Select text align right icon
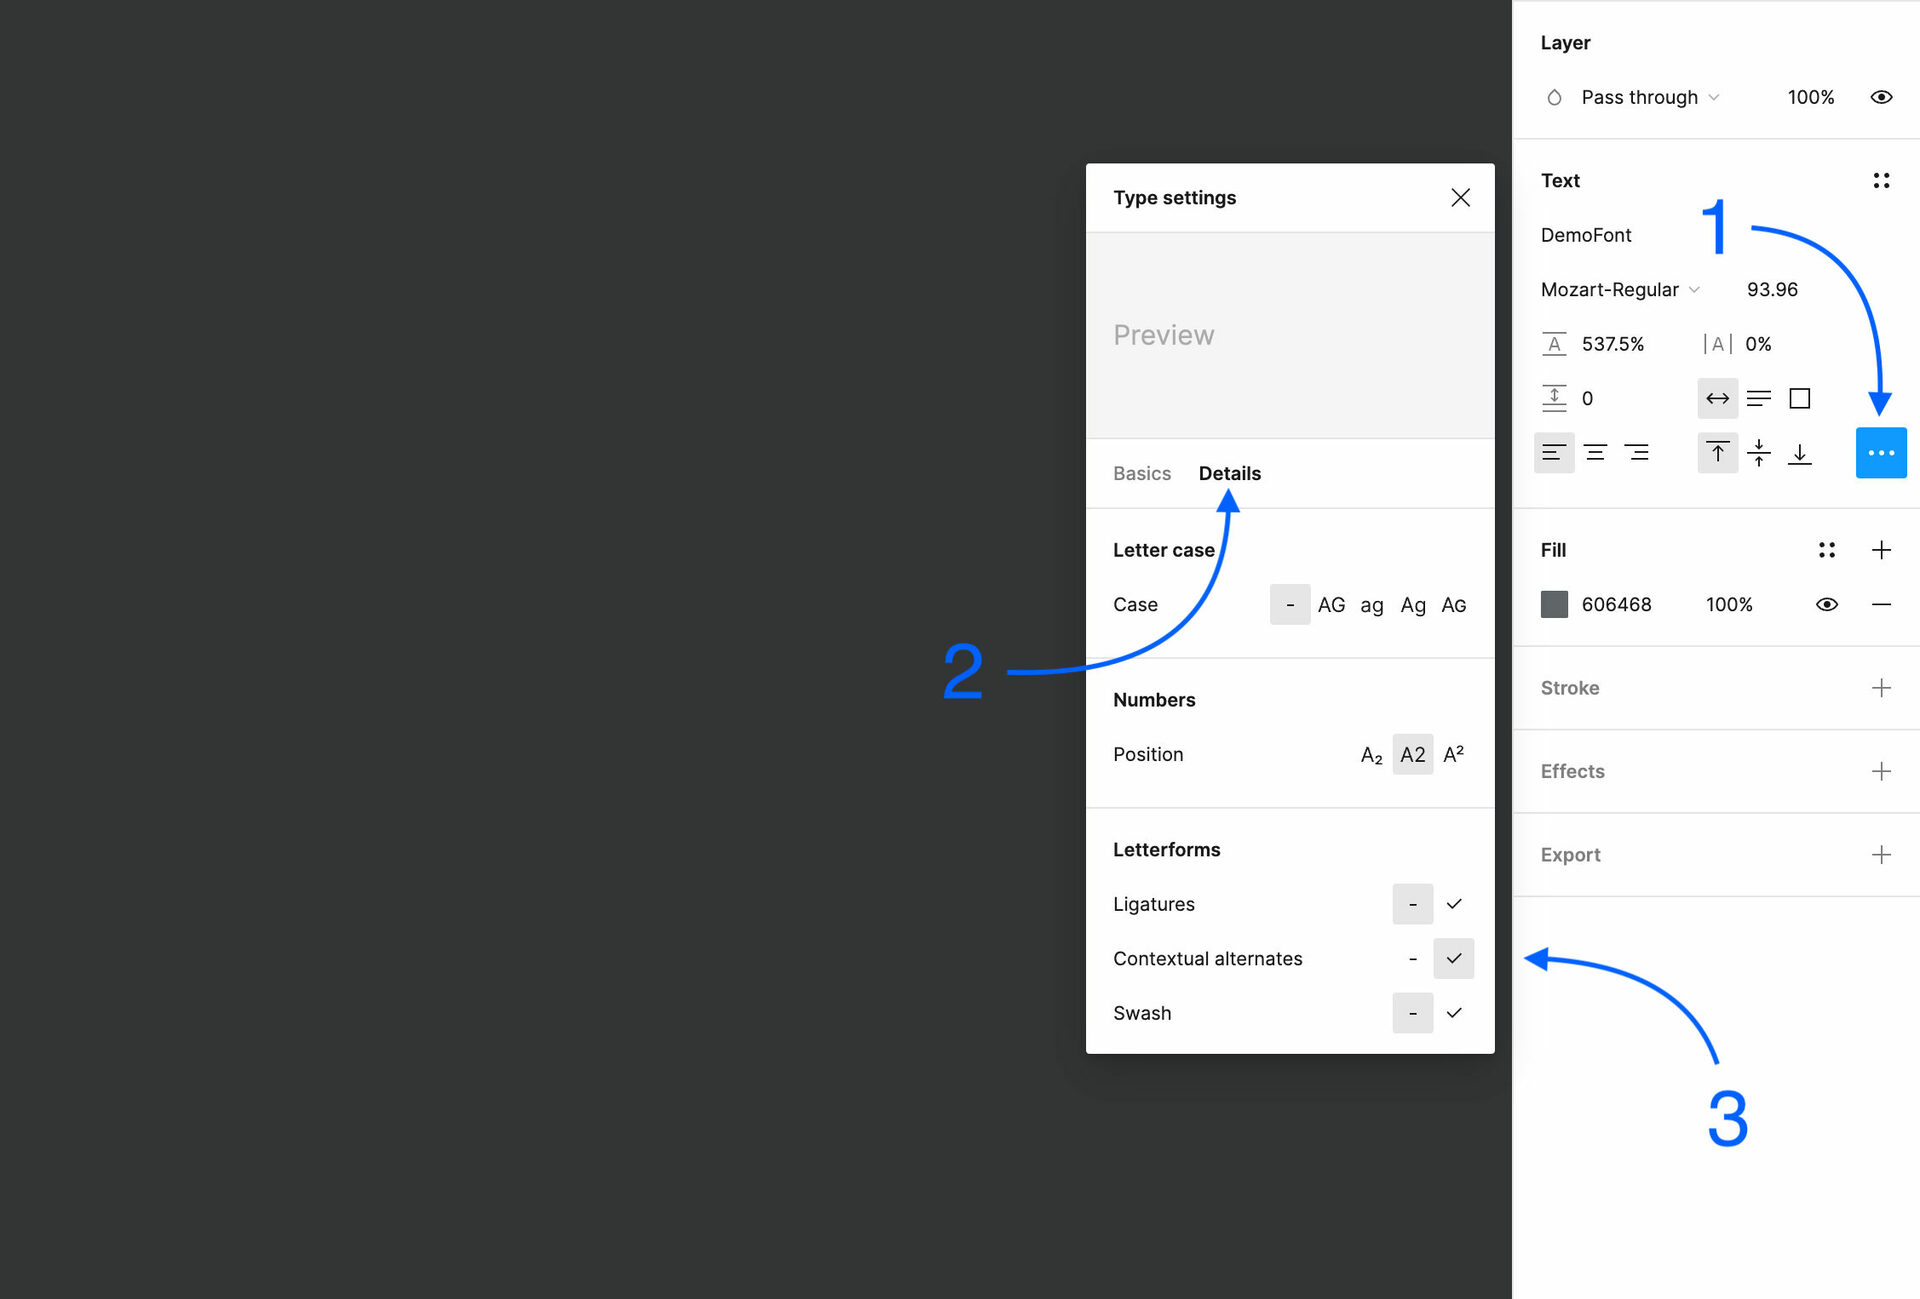 (1636, 453)
